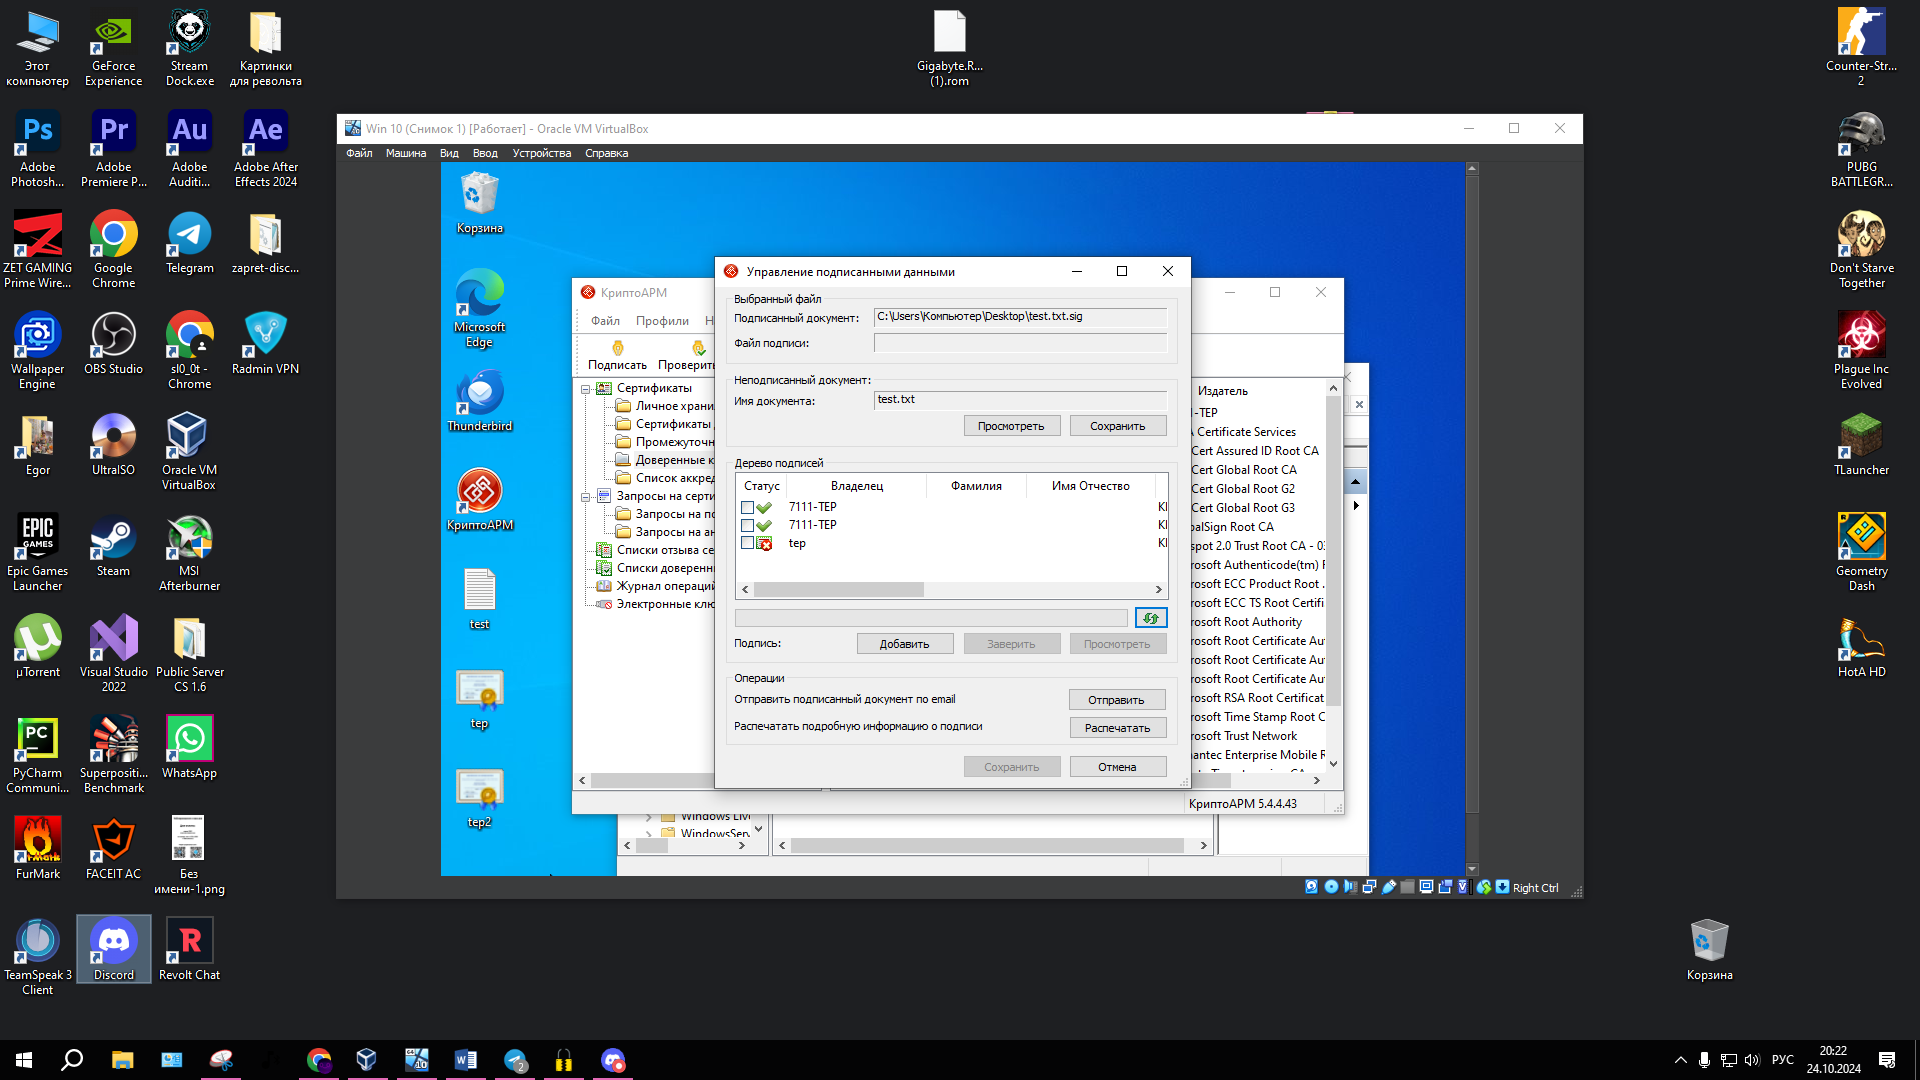The height and width of the screenshot is (1080, 1920).
Task: Open Профили menu in КриптоАРМ
Action: (662, 321)
